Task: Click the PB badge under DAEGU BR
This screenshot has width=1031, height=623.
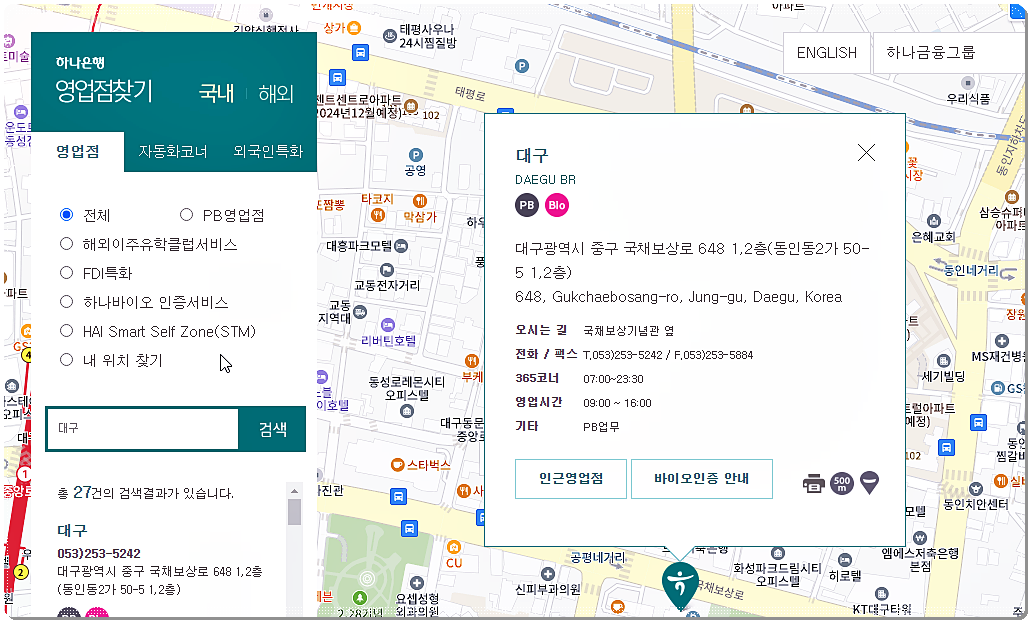Action: 527,205
